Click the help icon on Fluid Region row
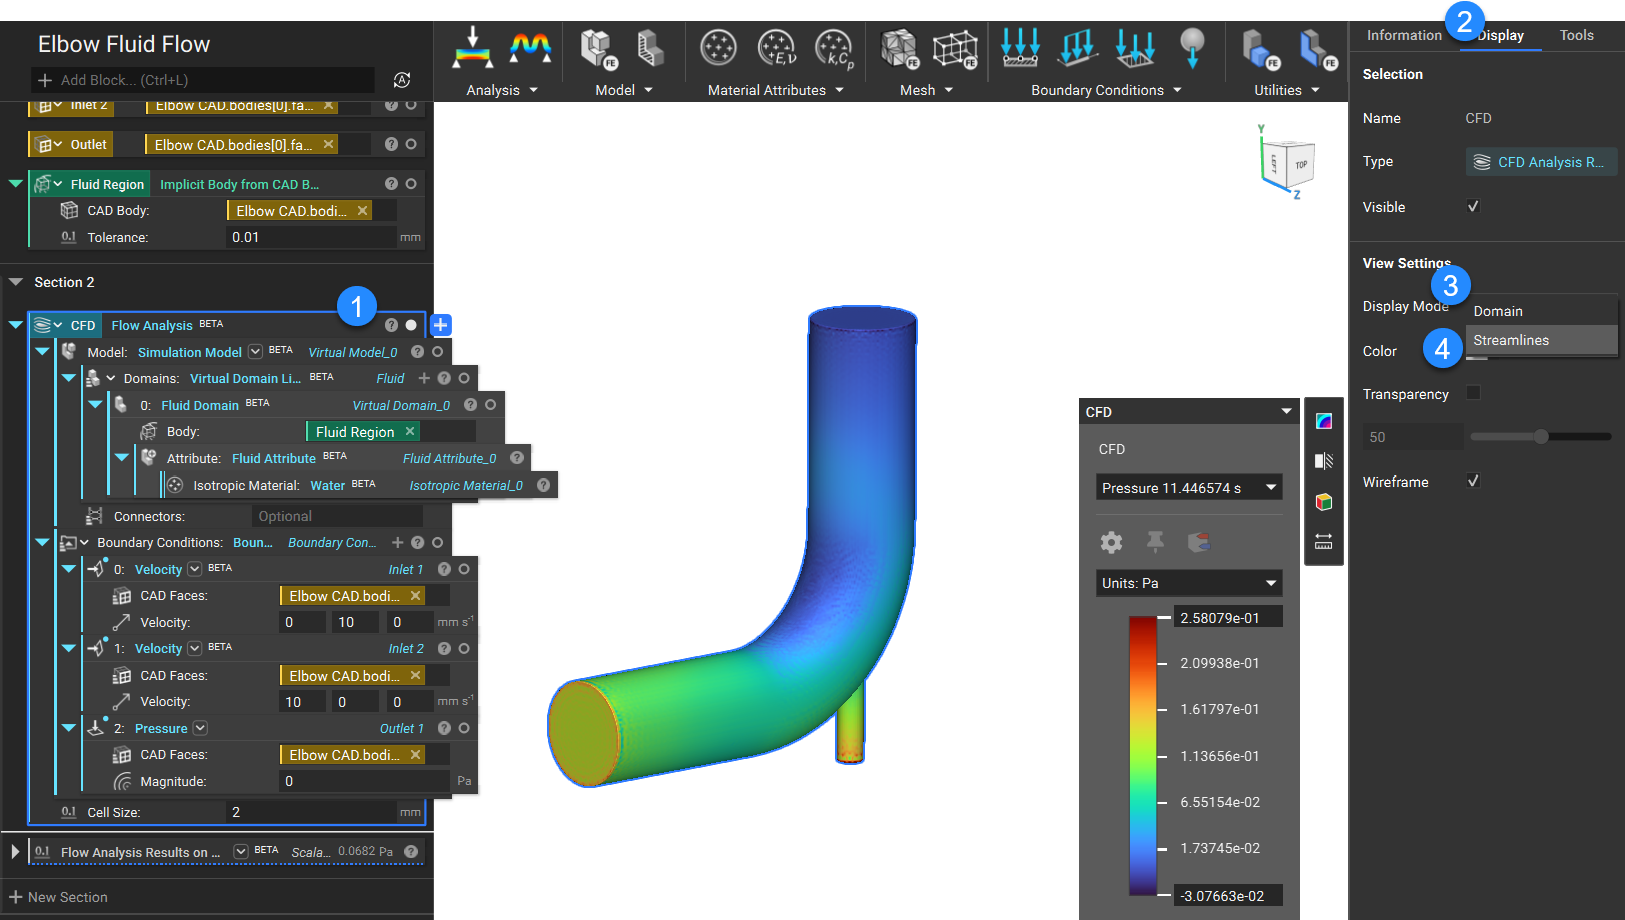Viewport: 1625px width, 920px height. pos(391,184)
